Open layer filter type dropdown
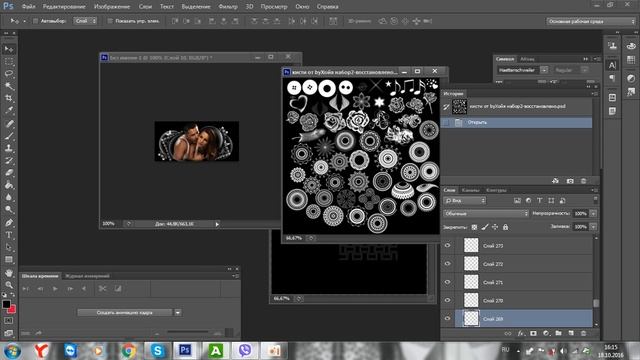Screen dimensions: 640x360 465,200
